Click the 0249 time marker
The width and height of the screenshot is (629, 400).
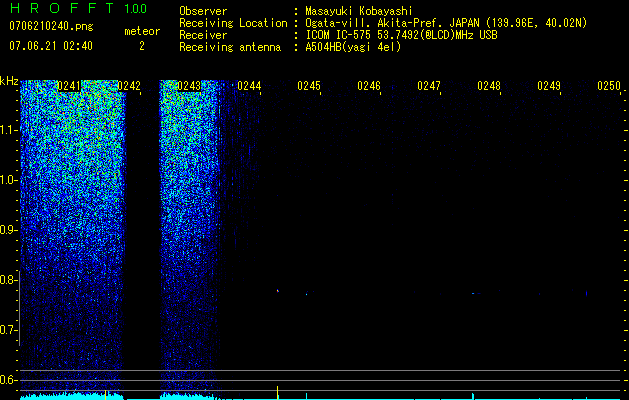[x=549, y=86]
